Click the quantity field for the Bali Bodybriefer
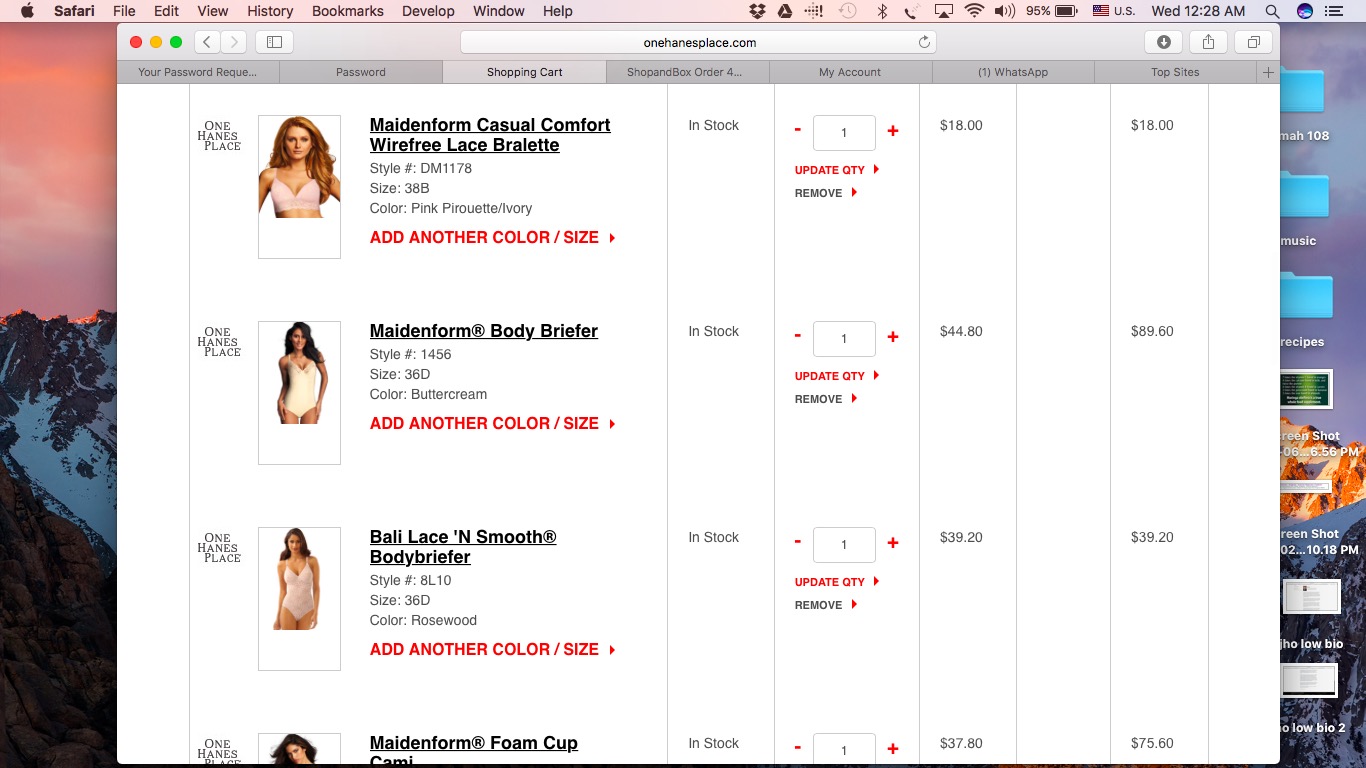The width and height of the screenshot is (1366, 768). (x=844, y=545)
